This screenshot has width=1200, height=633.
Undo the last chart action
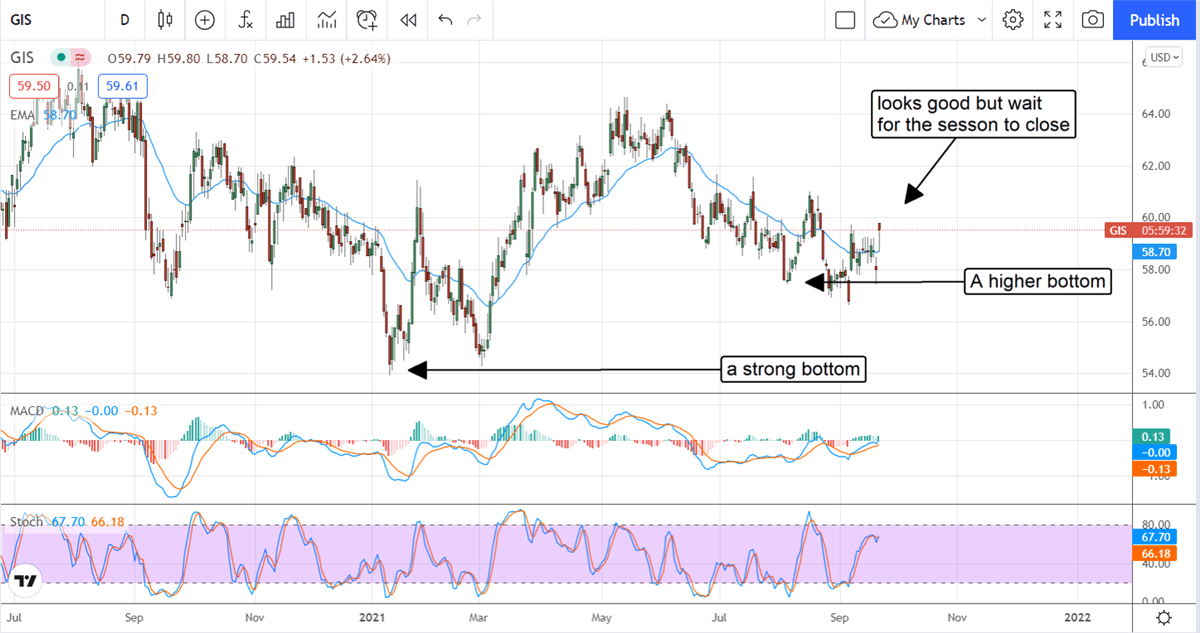445,20
